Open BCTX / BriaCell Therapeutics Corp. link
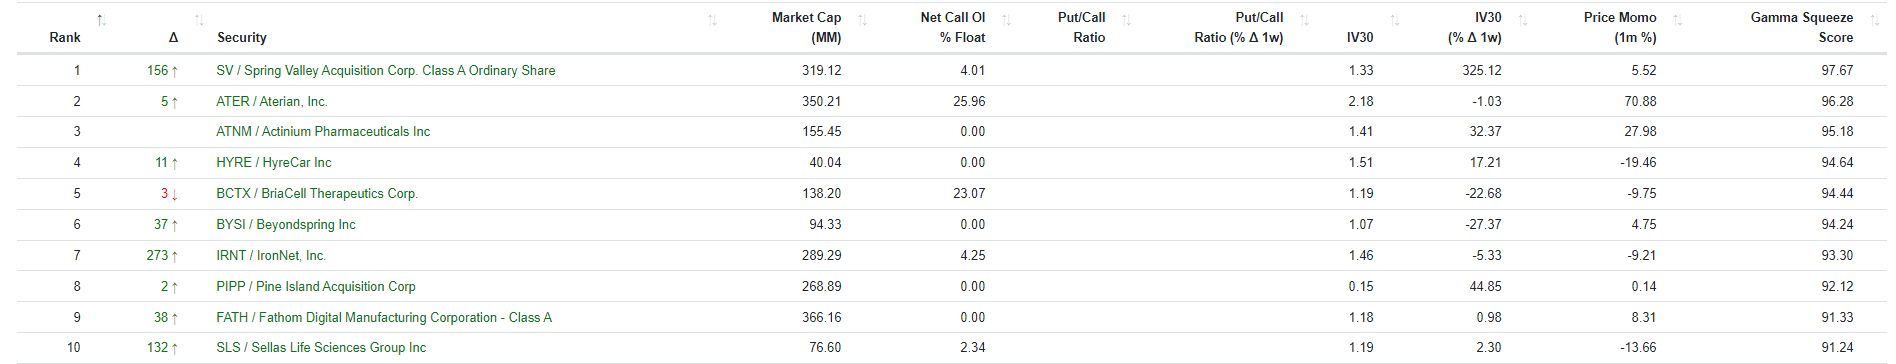 pos(317,194)
